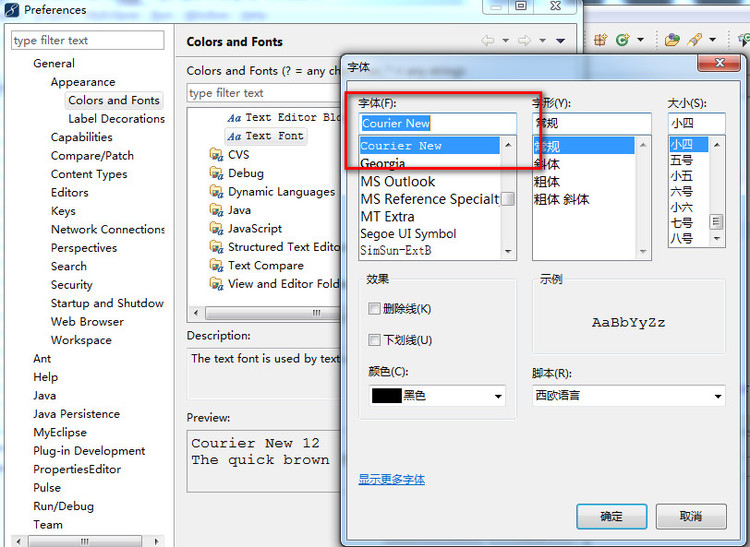This screenshot has width=750, height=547.
Task: Open the back history dropdown arrow
Action: point(506,41)
